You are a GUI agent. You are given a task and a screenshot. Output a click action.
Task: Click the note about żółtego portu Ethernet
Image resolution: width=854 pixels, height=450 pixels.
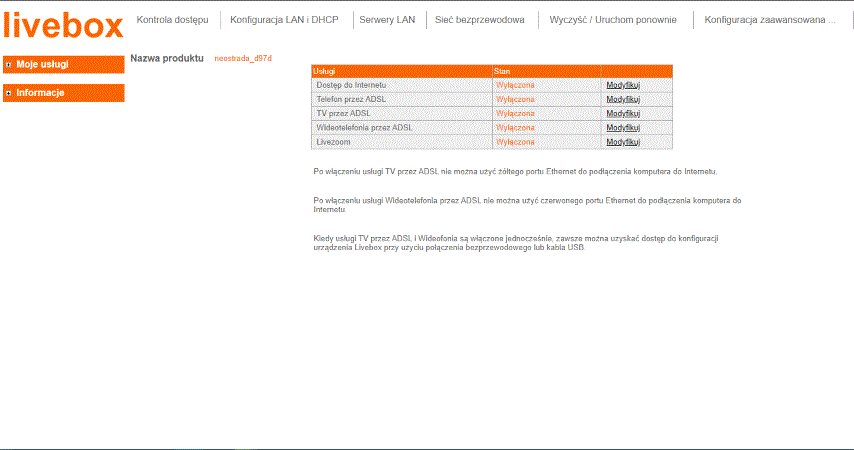[515, 172]
